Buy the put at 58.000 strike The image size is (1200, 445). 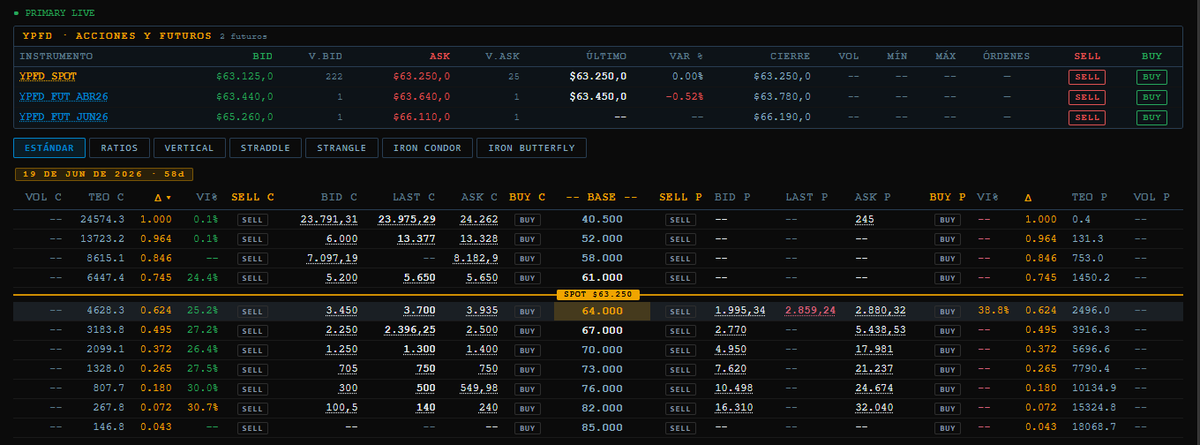click(x=947, y=257)
